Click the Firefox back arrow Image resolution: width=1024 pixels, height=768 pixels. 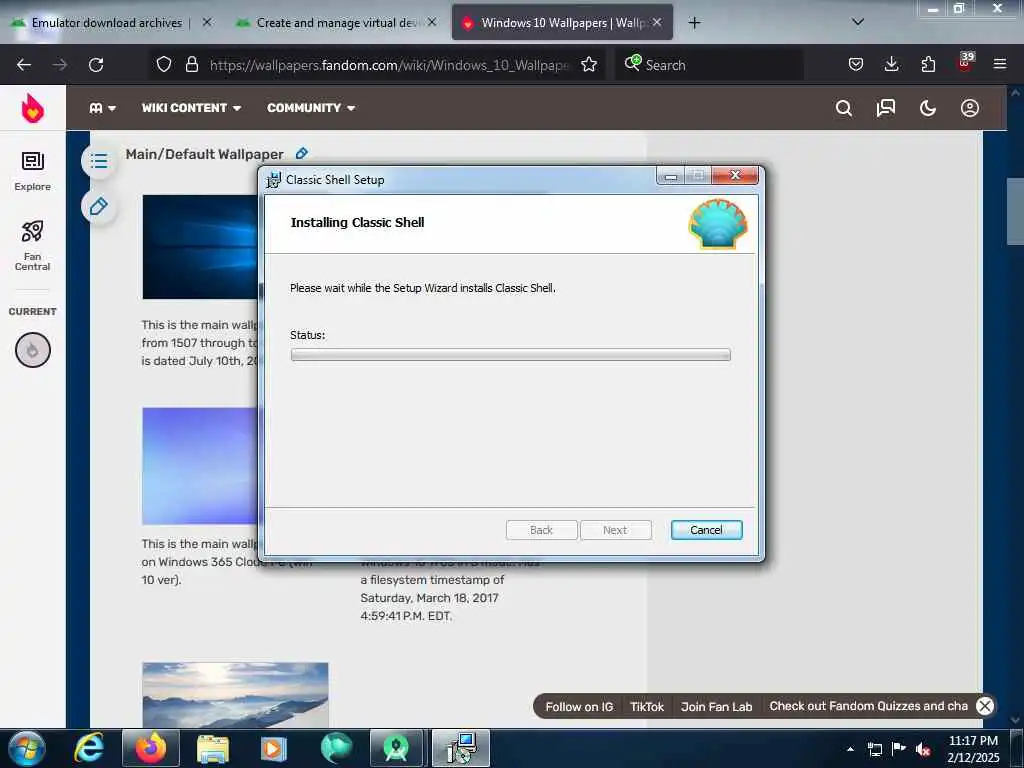pyautogui.click(x=24, y=65)
